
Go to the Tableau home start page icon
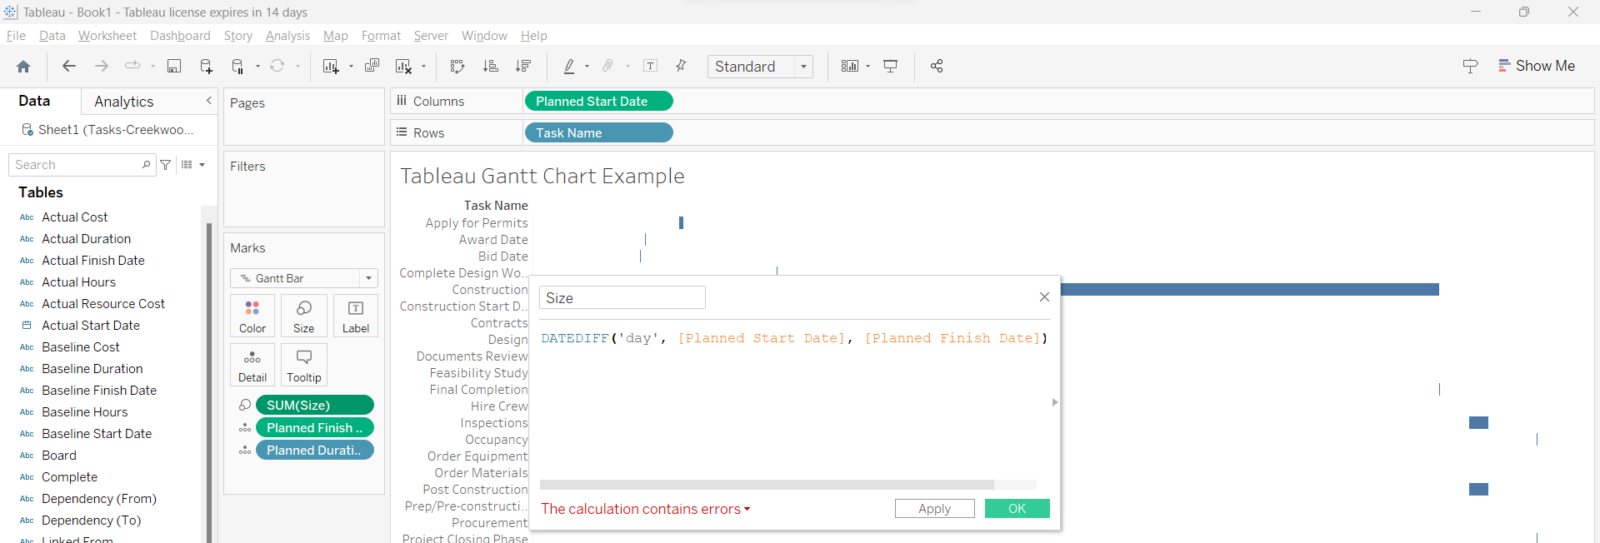coord(23,66)
